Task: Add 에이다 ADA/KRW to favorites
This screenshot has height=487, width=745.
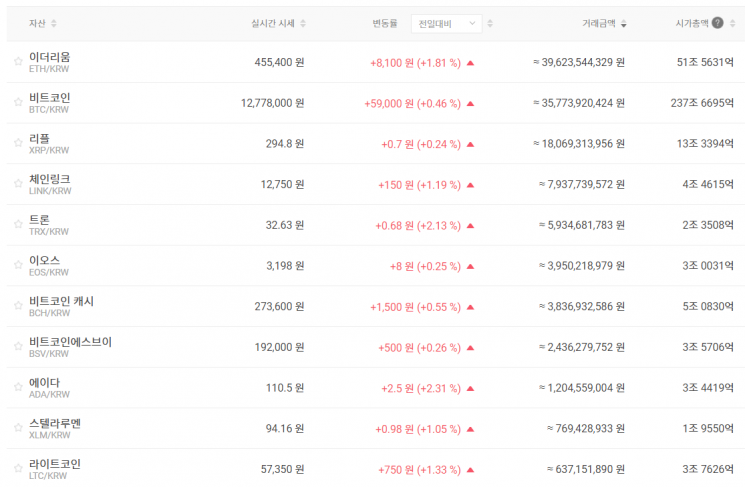Action: (18, 387)
